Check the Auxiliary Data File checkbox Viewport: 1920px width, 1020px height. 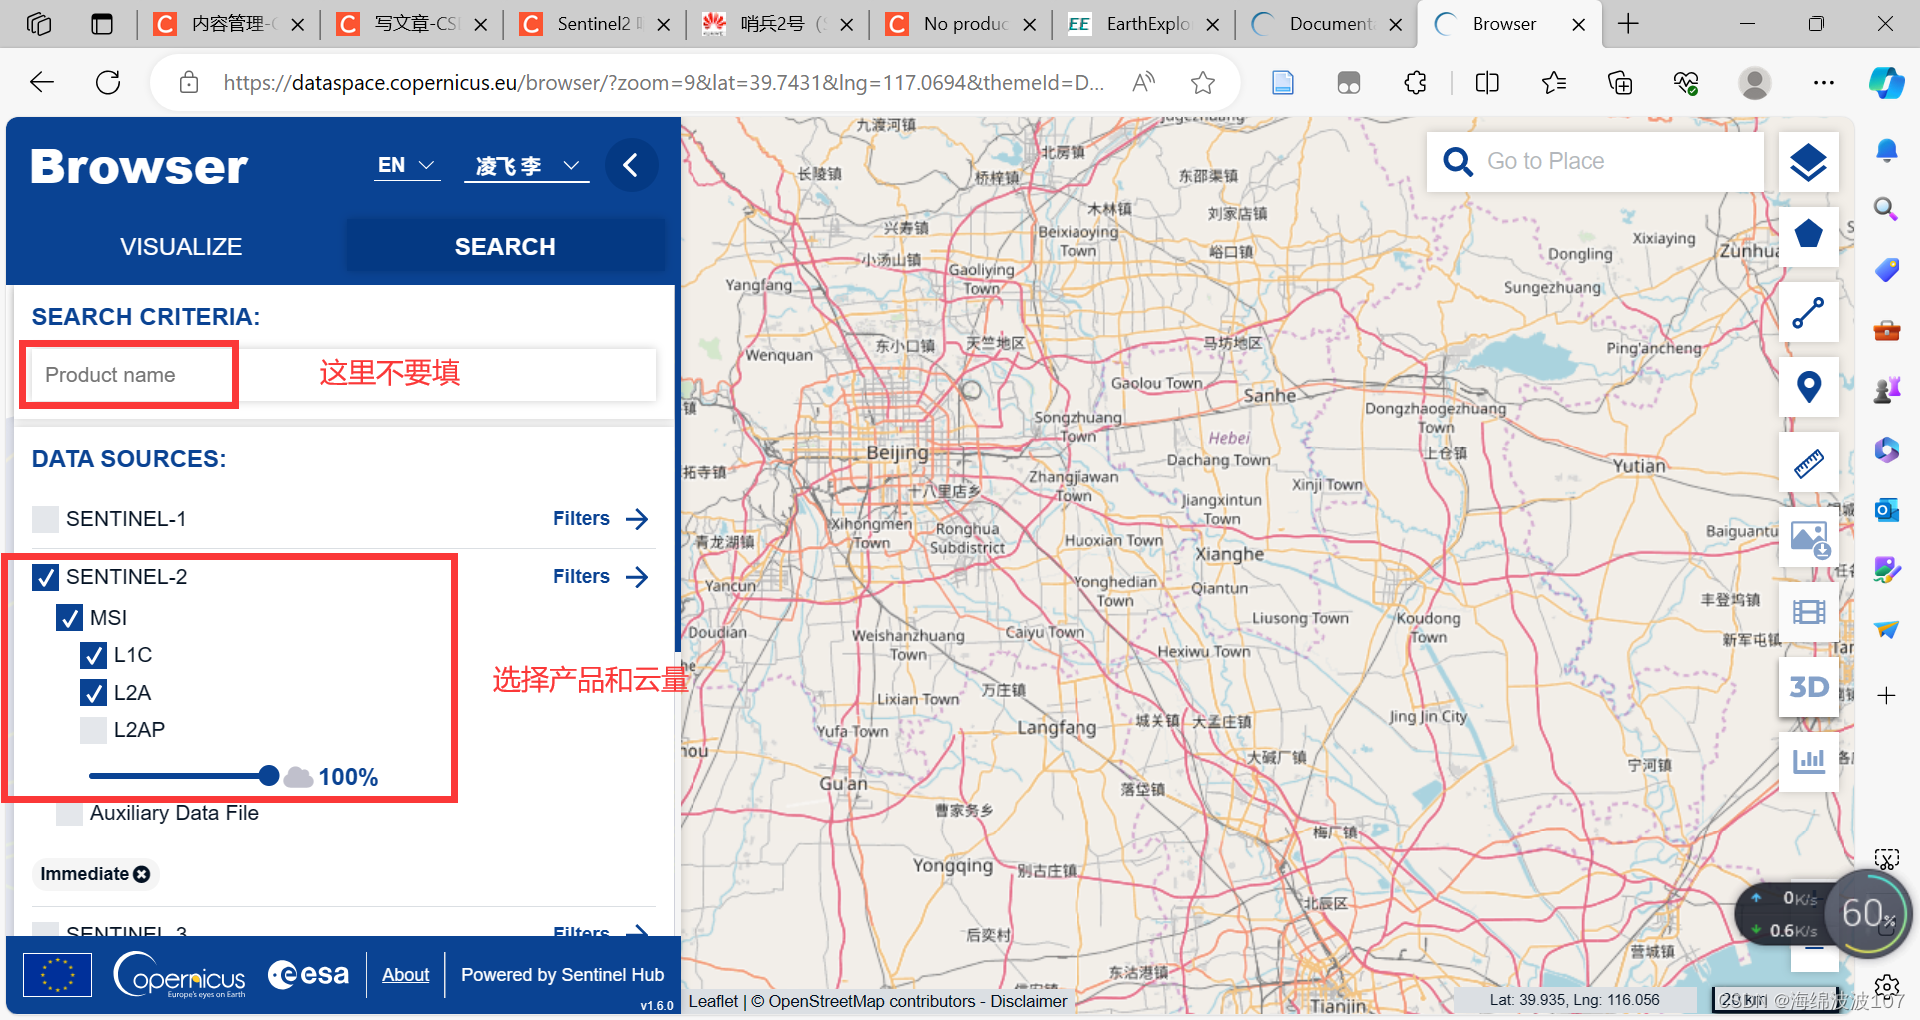[x=69, y=813]
